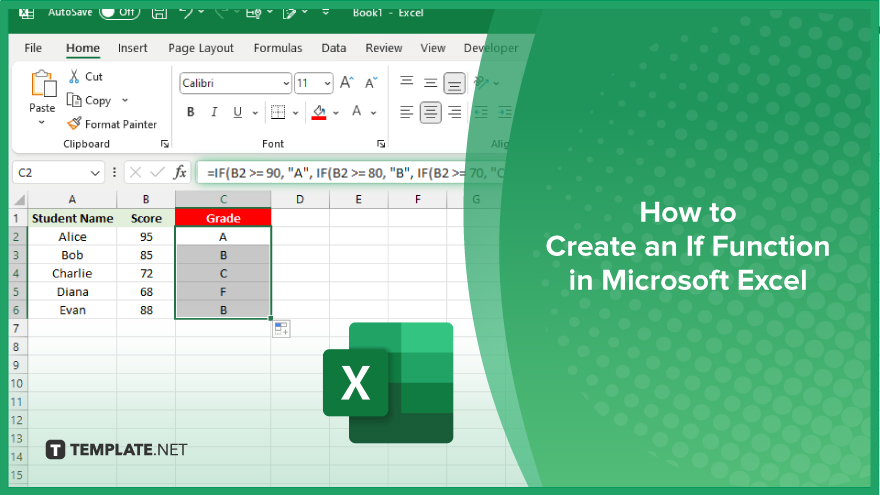Toggle Underline formatting
This screenshot has width=880, height=495.
237,112
